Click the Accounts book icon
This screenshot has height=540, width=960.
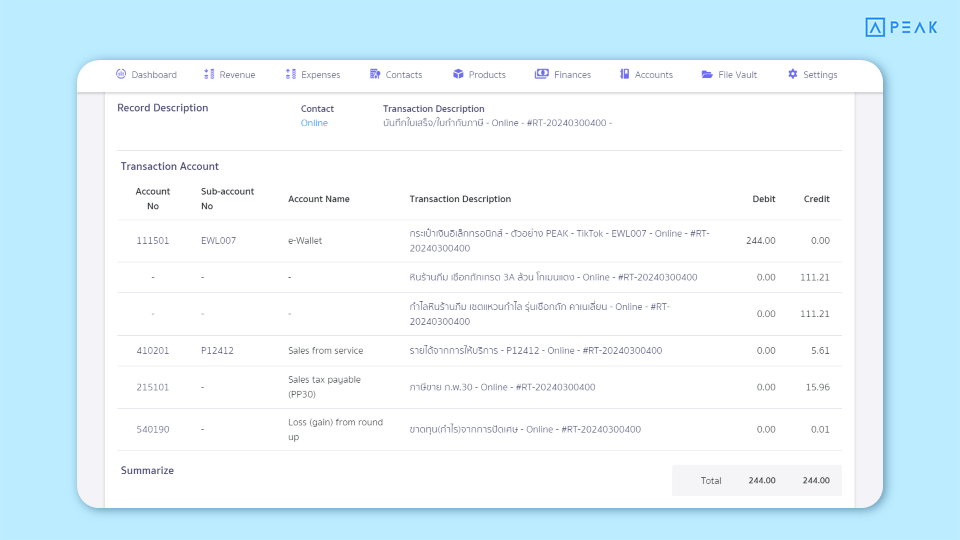(625, 74)
